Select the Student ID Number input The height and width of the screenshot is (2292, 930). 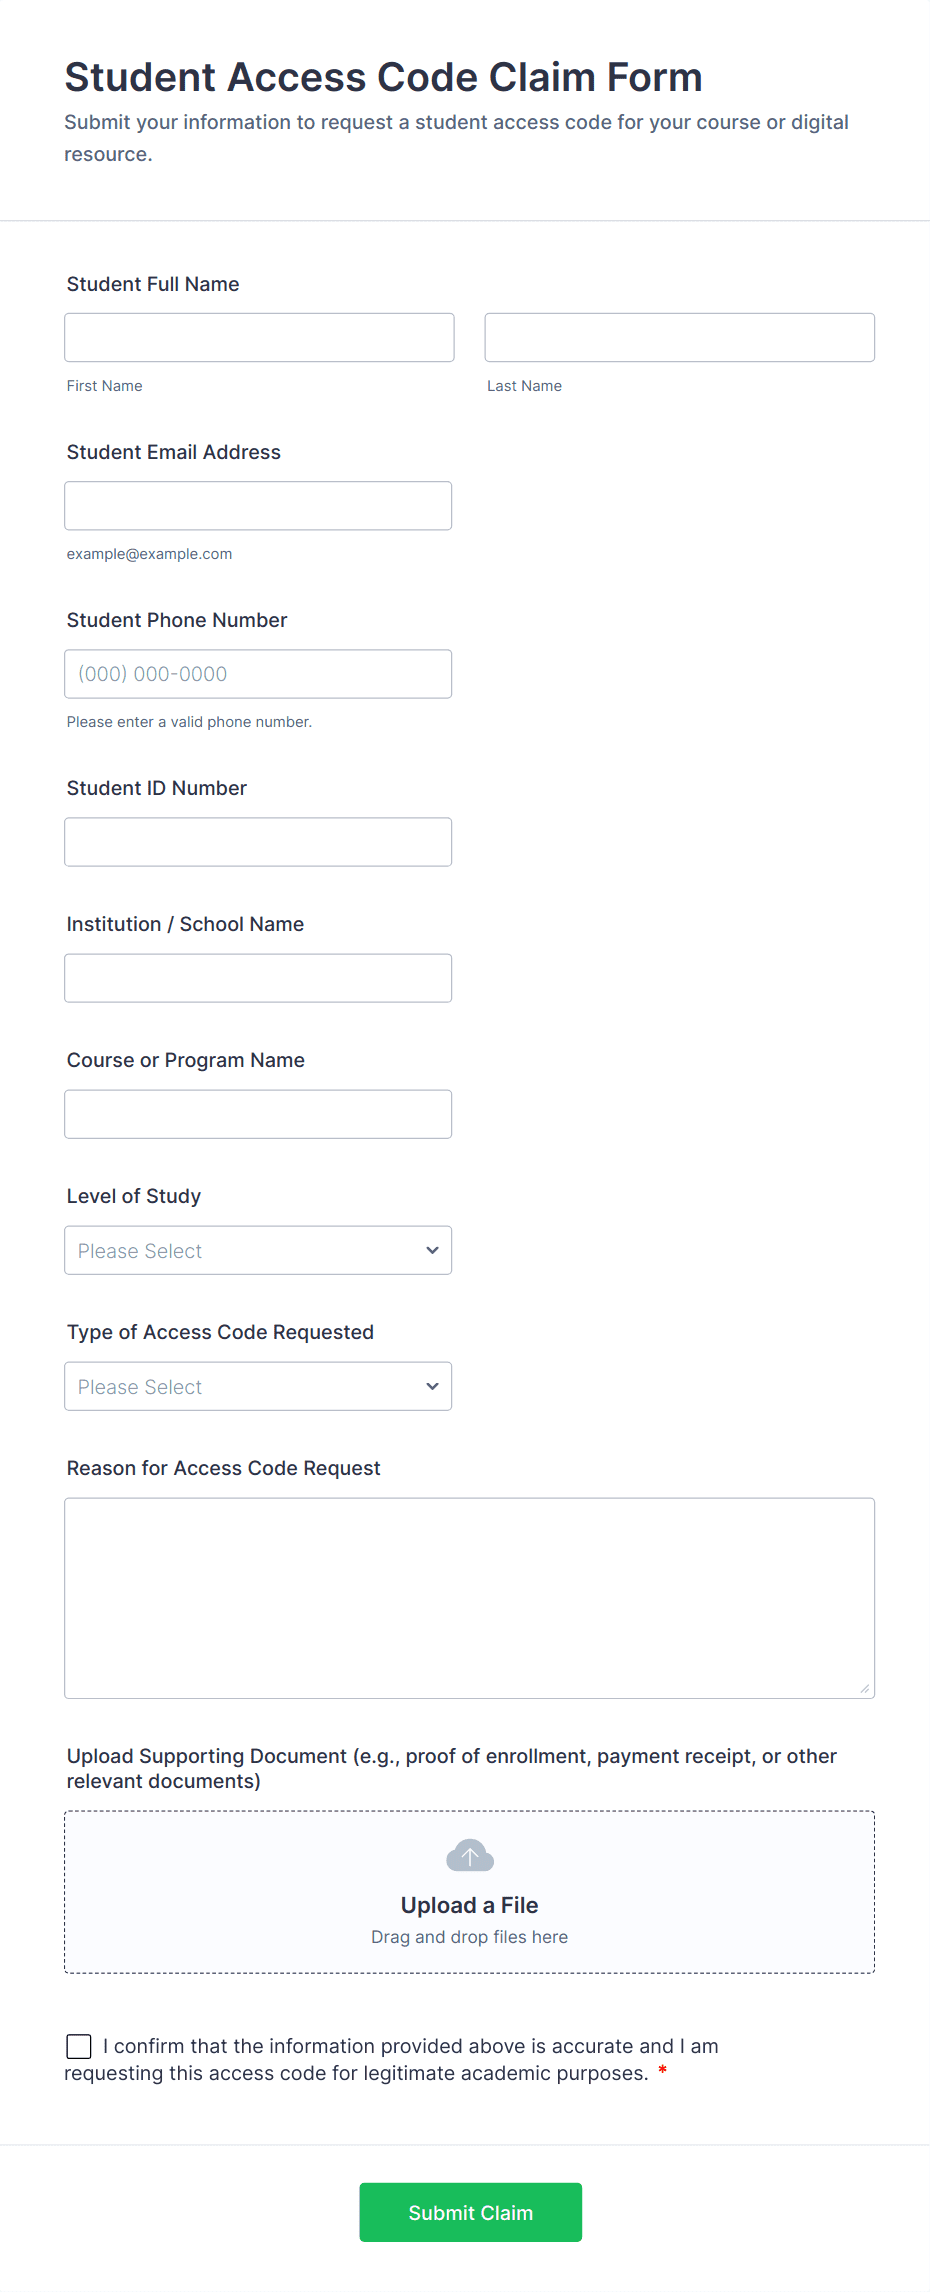click(258, 842)
